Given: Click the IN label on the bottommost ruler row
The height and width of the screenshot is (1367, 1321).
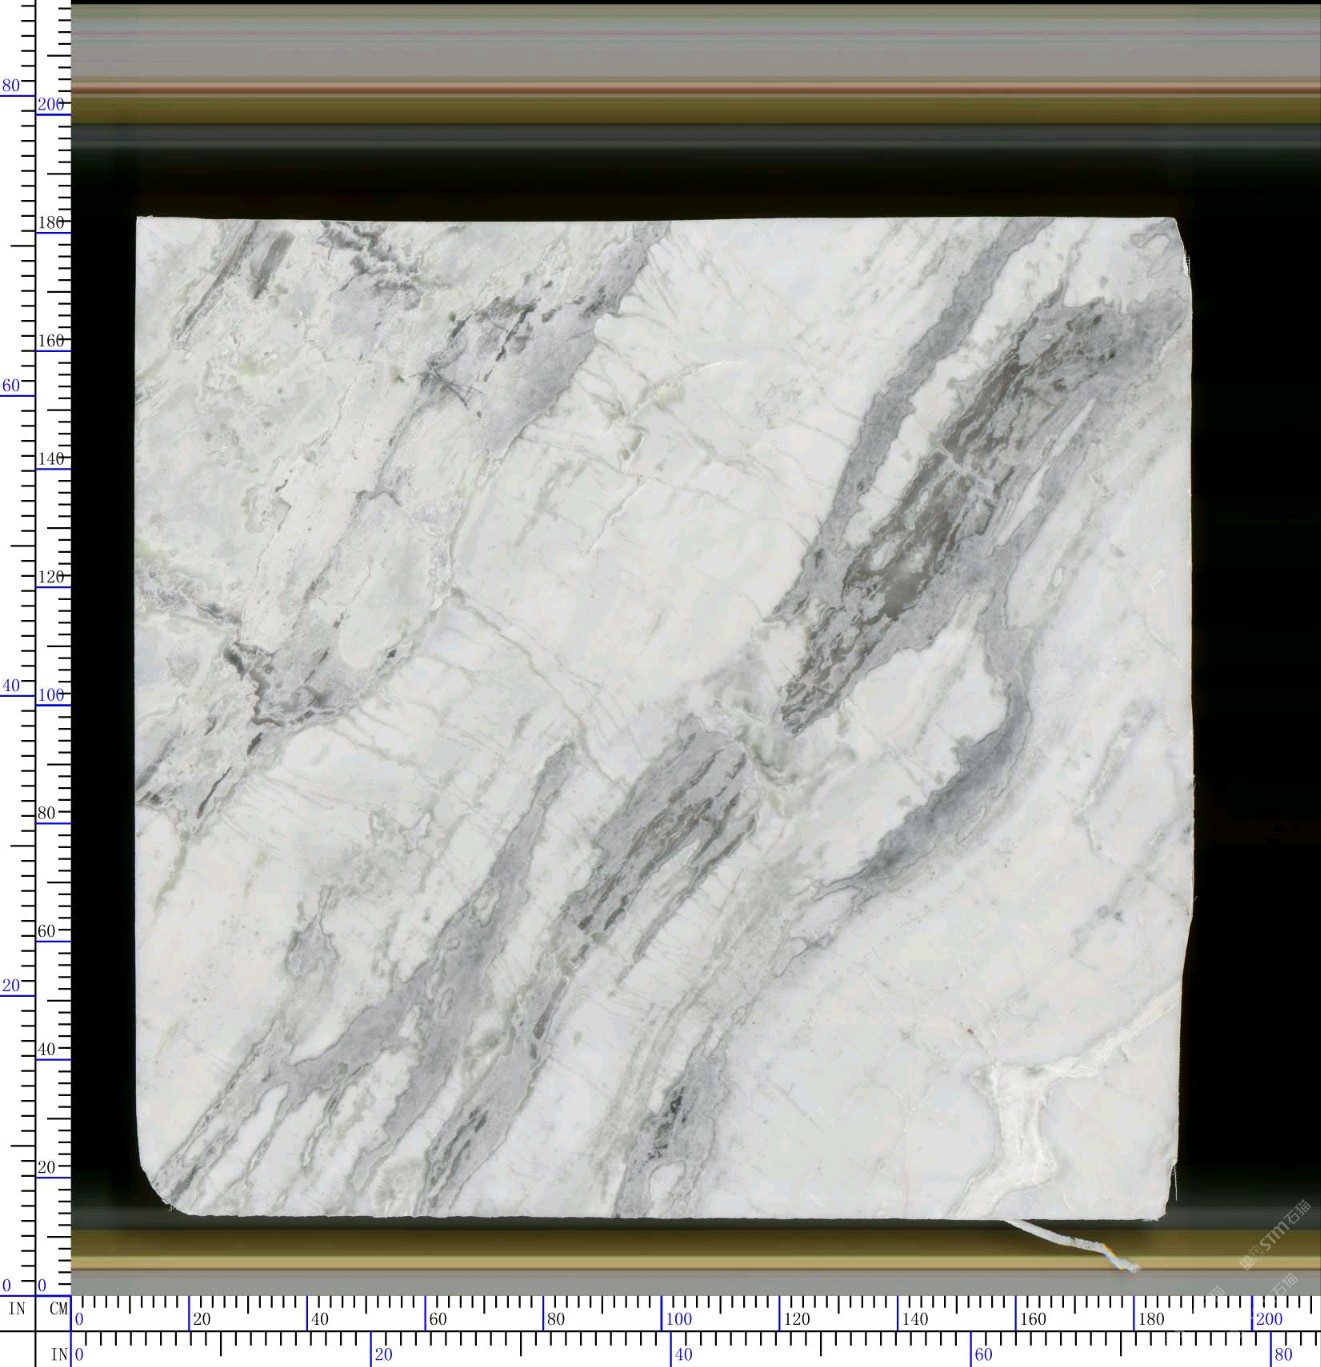Looking at the screenshot, I should pos(58,1355).
